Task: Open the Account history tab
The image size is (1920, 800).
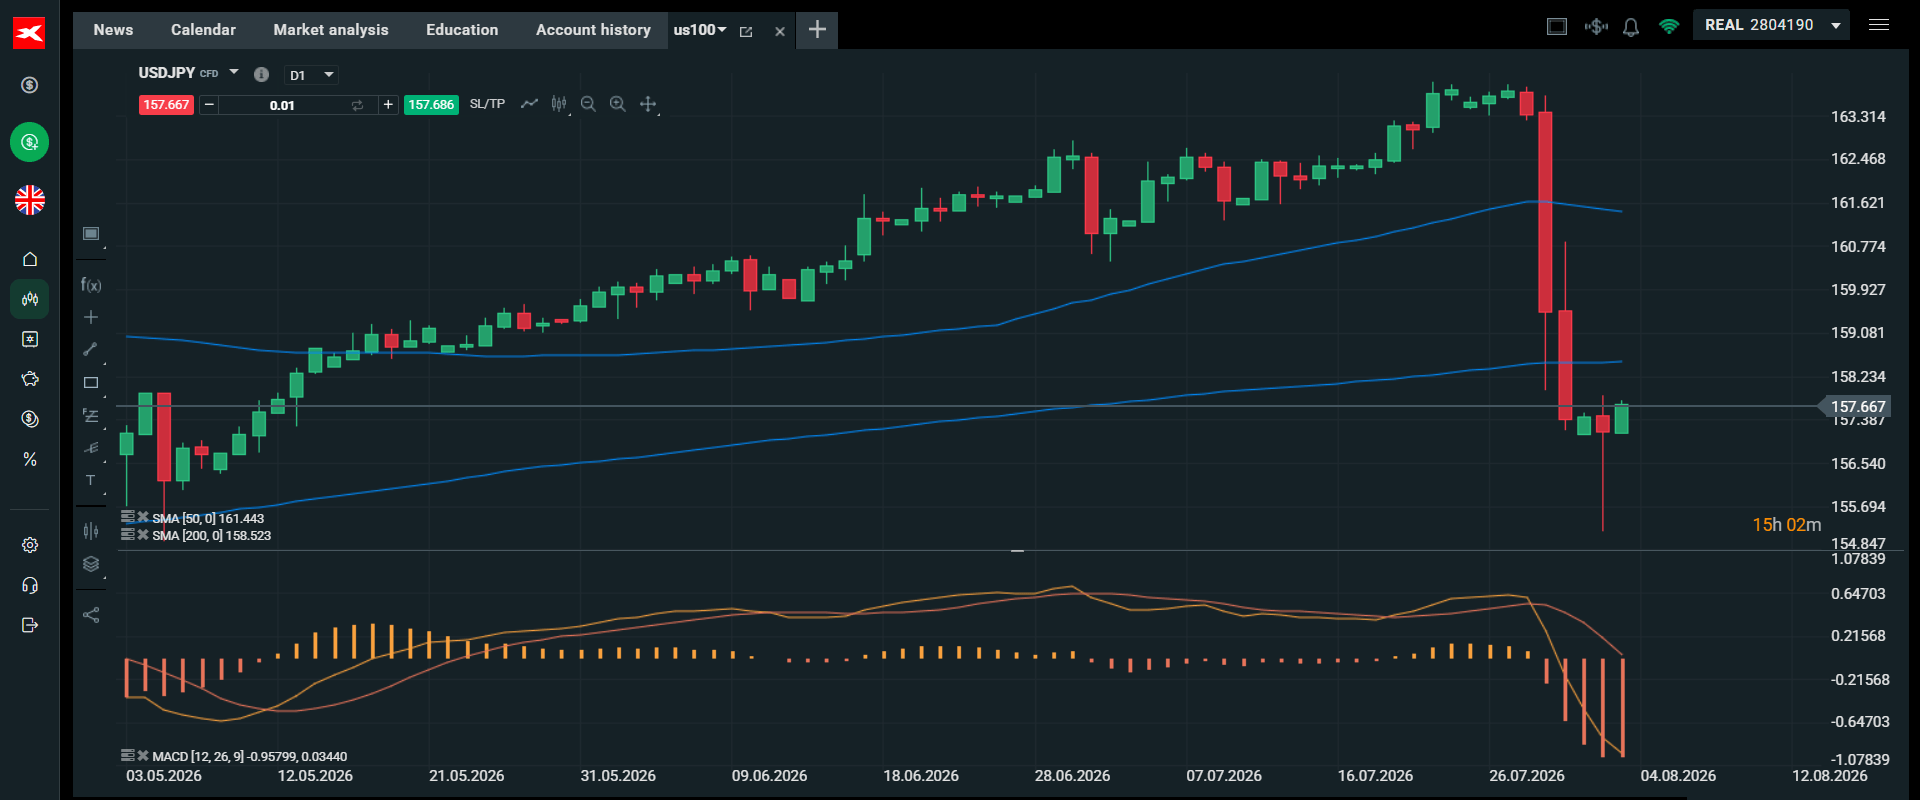Action: (593, 30)
